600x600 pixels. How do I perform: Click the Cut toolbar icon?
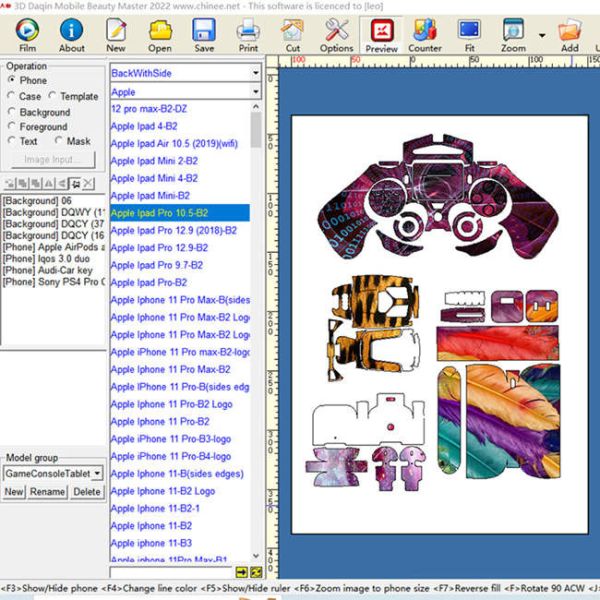tap(292, 30)
